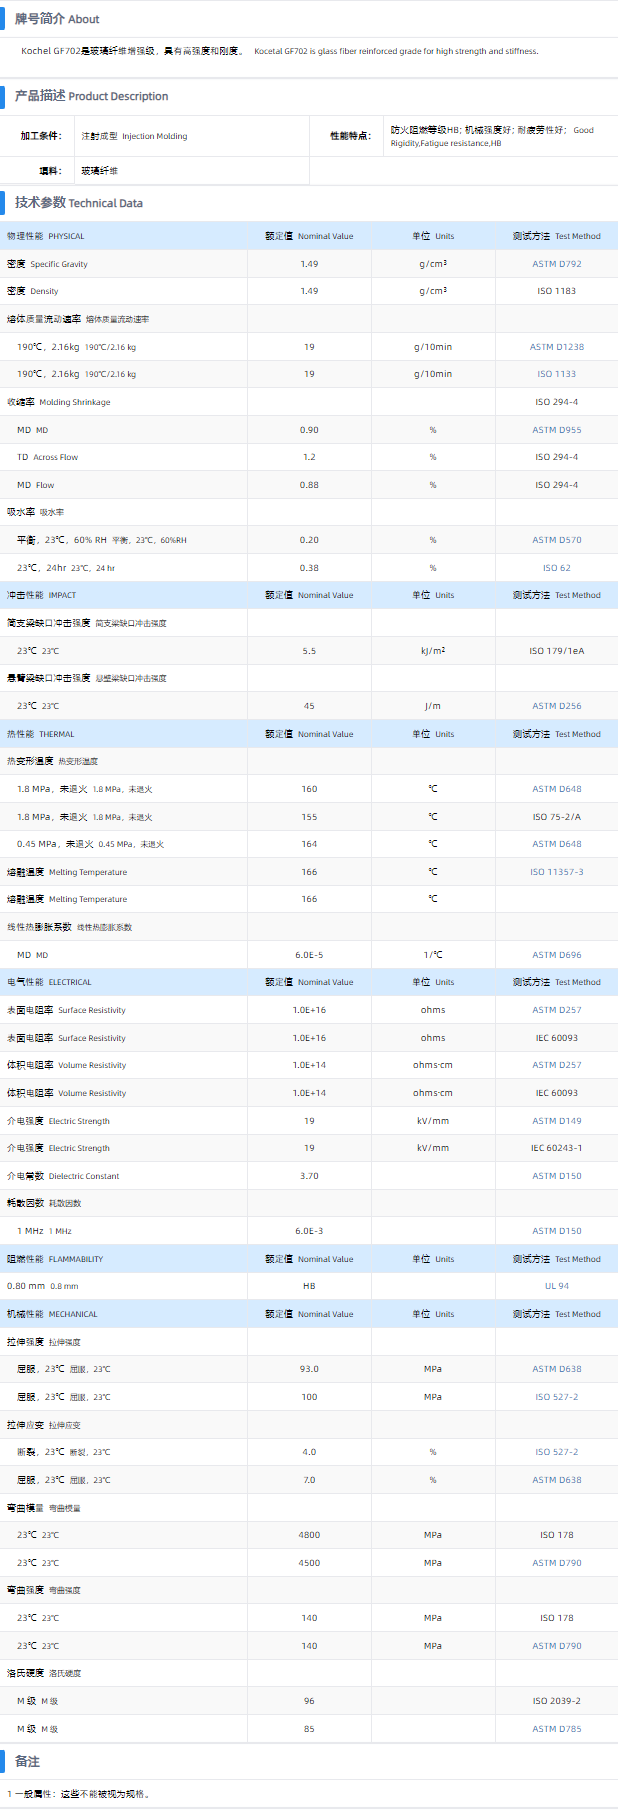Click the 机械性能 MECHANICAL table header
618x1812 pixels.
click(52, 1314)
